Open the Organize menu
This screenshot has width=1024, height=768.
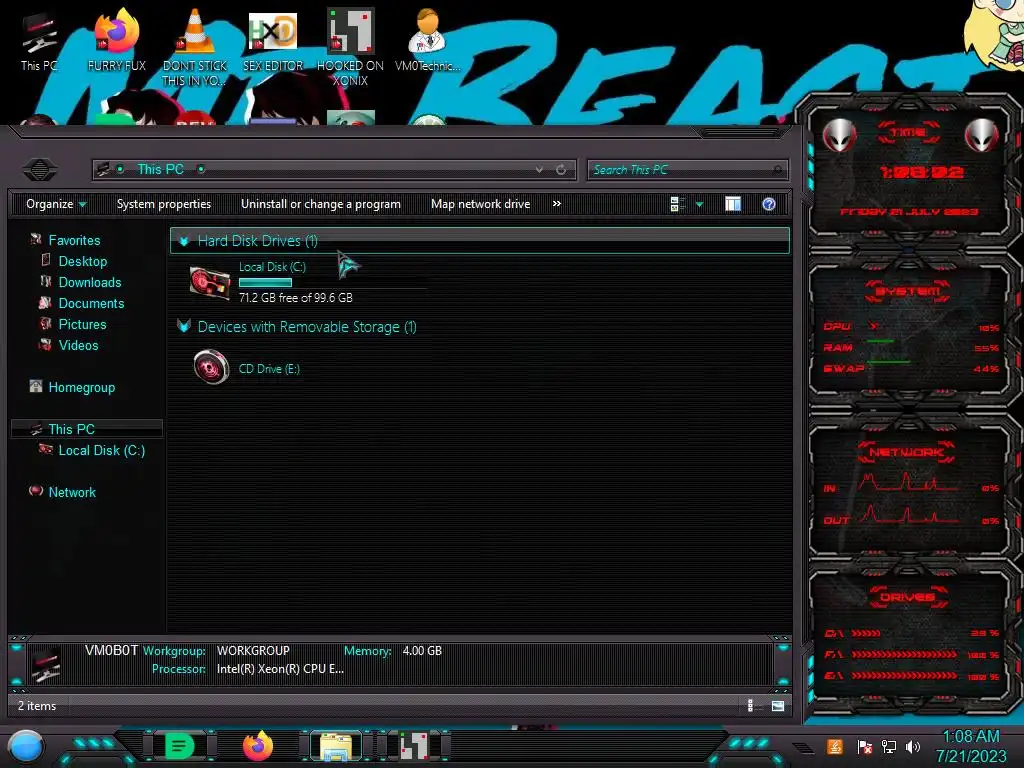point(56,204)
